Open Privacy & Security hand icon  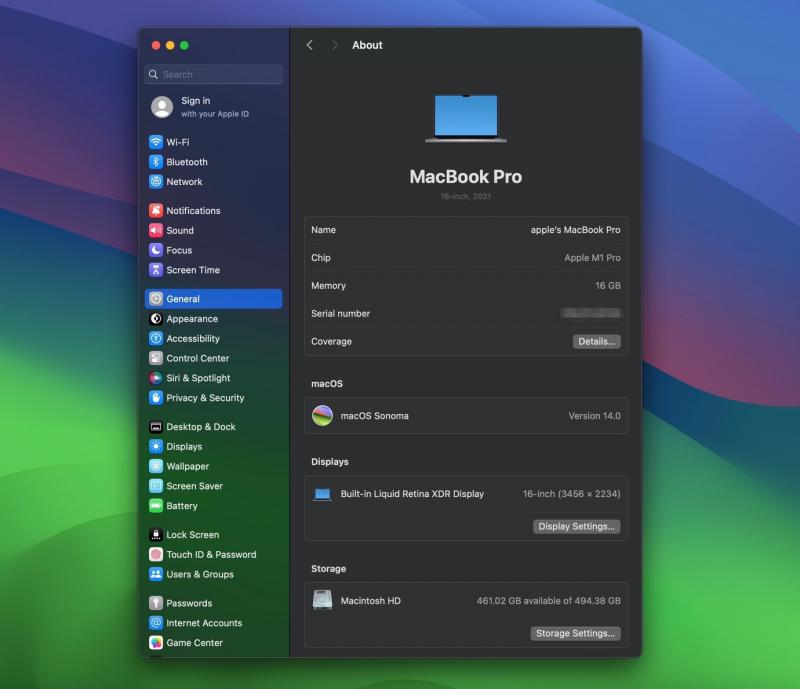[x=156, y=398]
